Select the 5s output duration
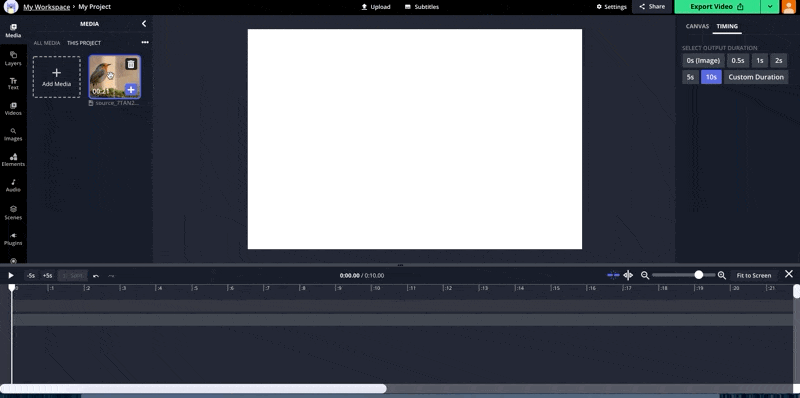 pos(690,77)
